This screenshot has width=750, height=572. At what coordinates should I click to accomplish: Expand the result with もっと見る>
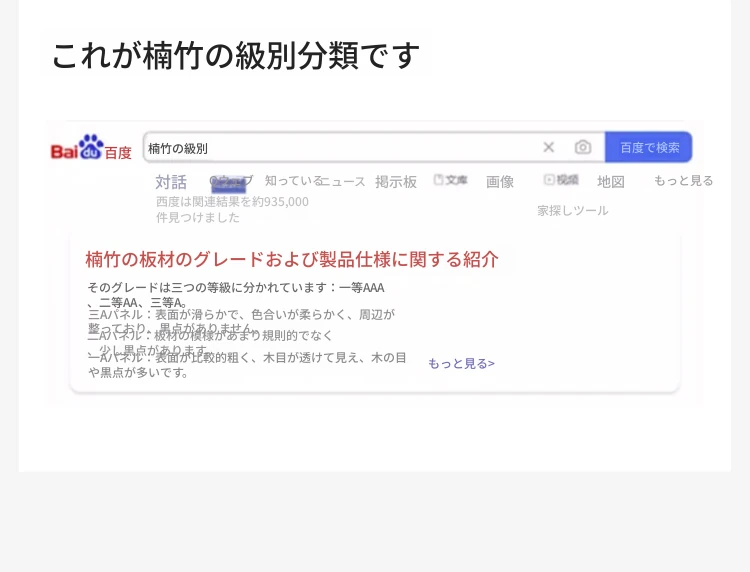point(461,363)
